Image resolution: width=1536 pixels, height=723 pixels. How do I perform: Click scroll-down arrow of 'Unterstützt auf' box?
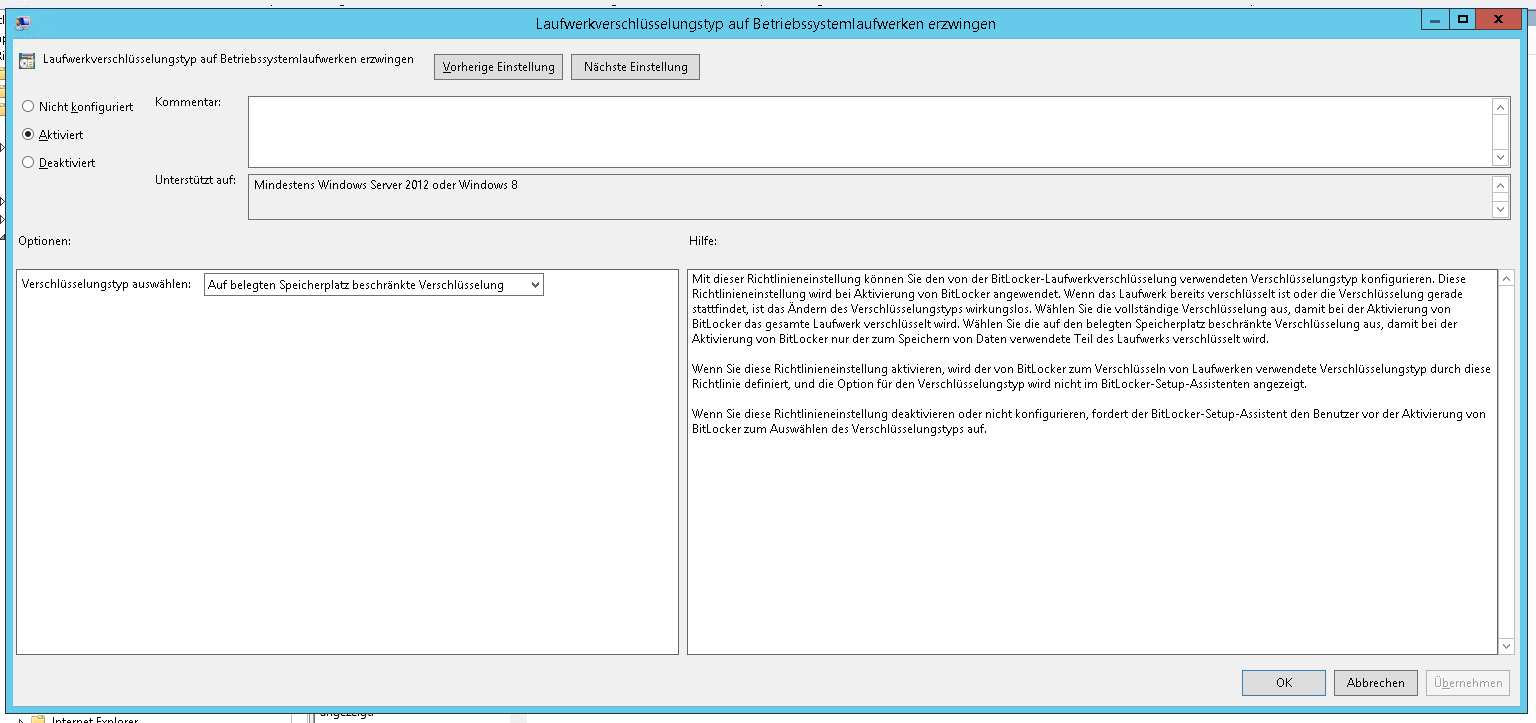[x=1500, y=209]
